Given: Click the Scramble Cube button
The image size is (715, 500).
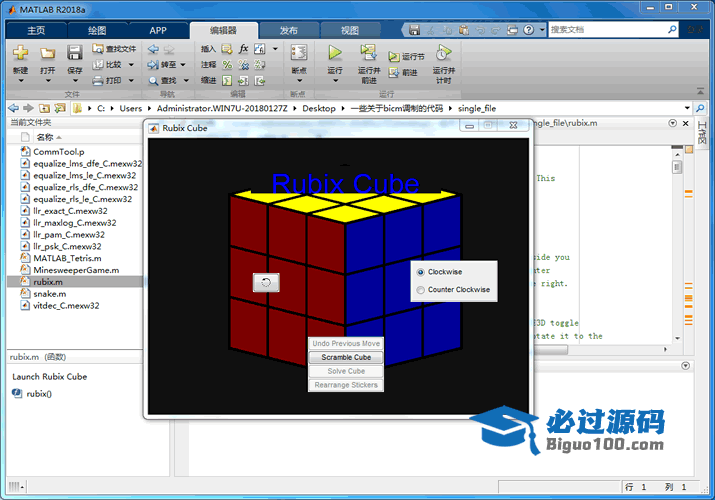Looking at the screenshot, I should point(346,357).
